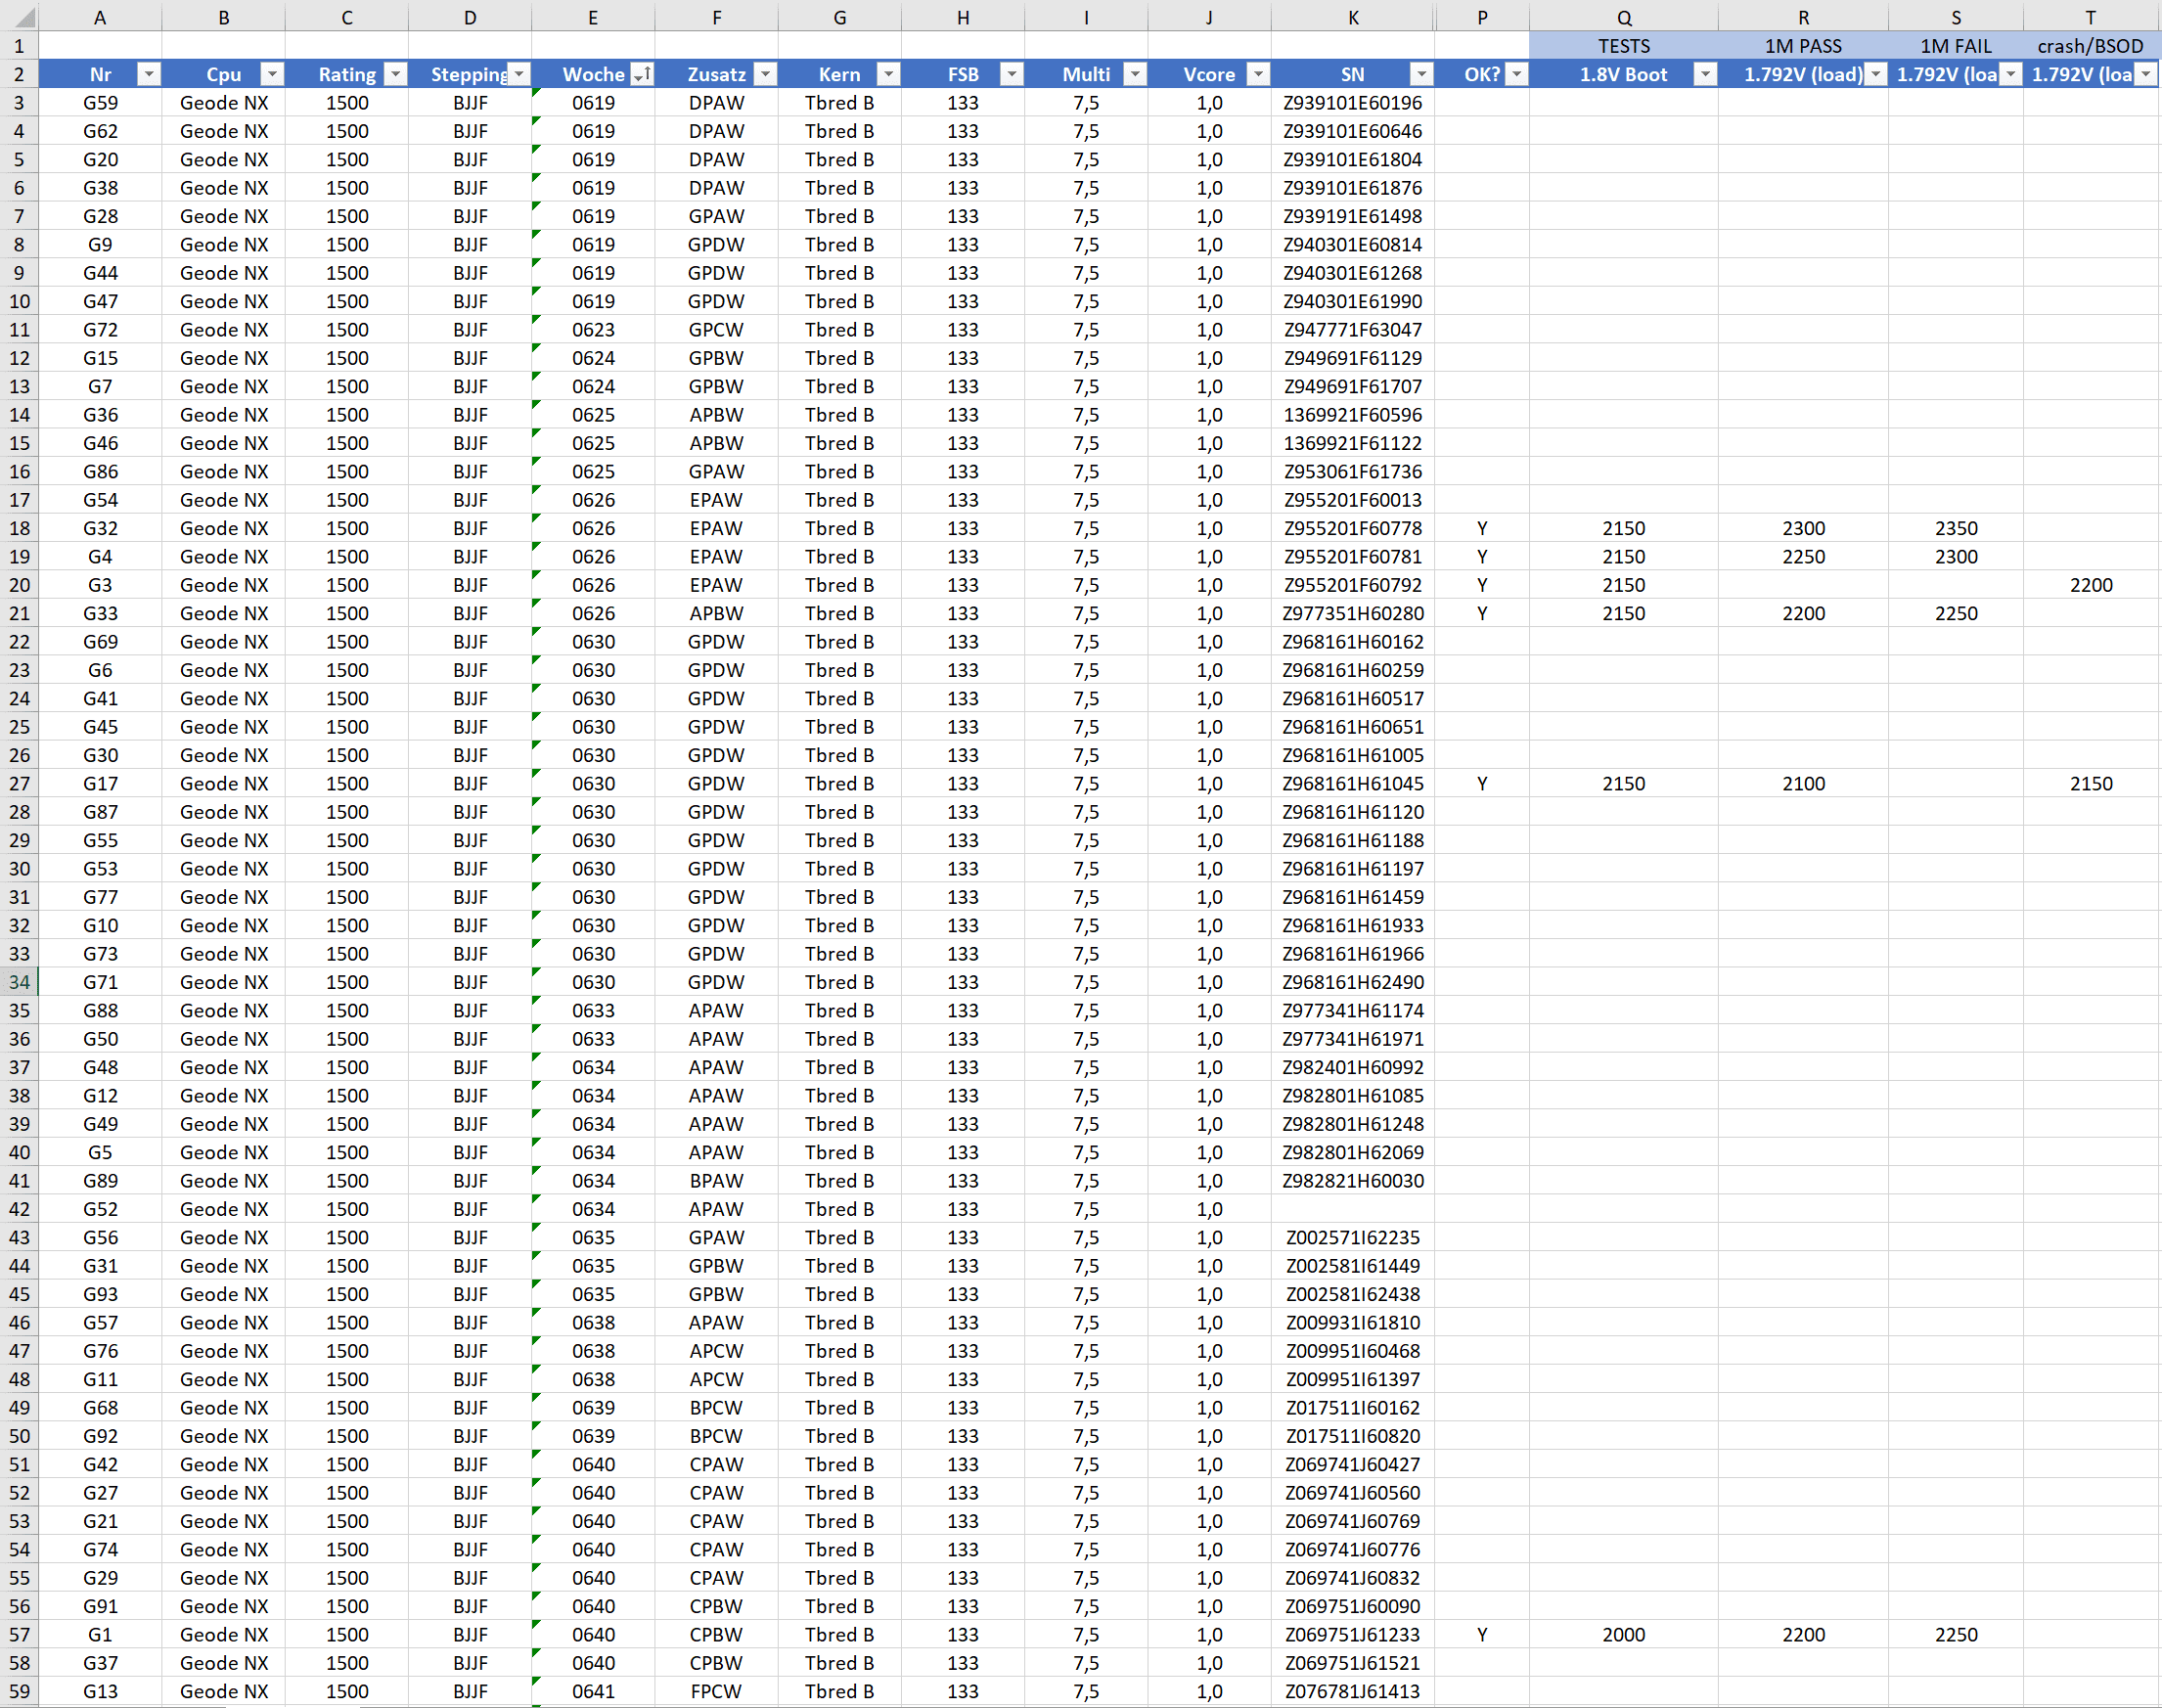Click GPCW in the Zusatz column

click(x=716, y=330)
